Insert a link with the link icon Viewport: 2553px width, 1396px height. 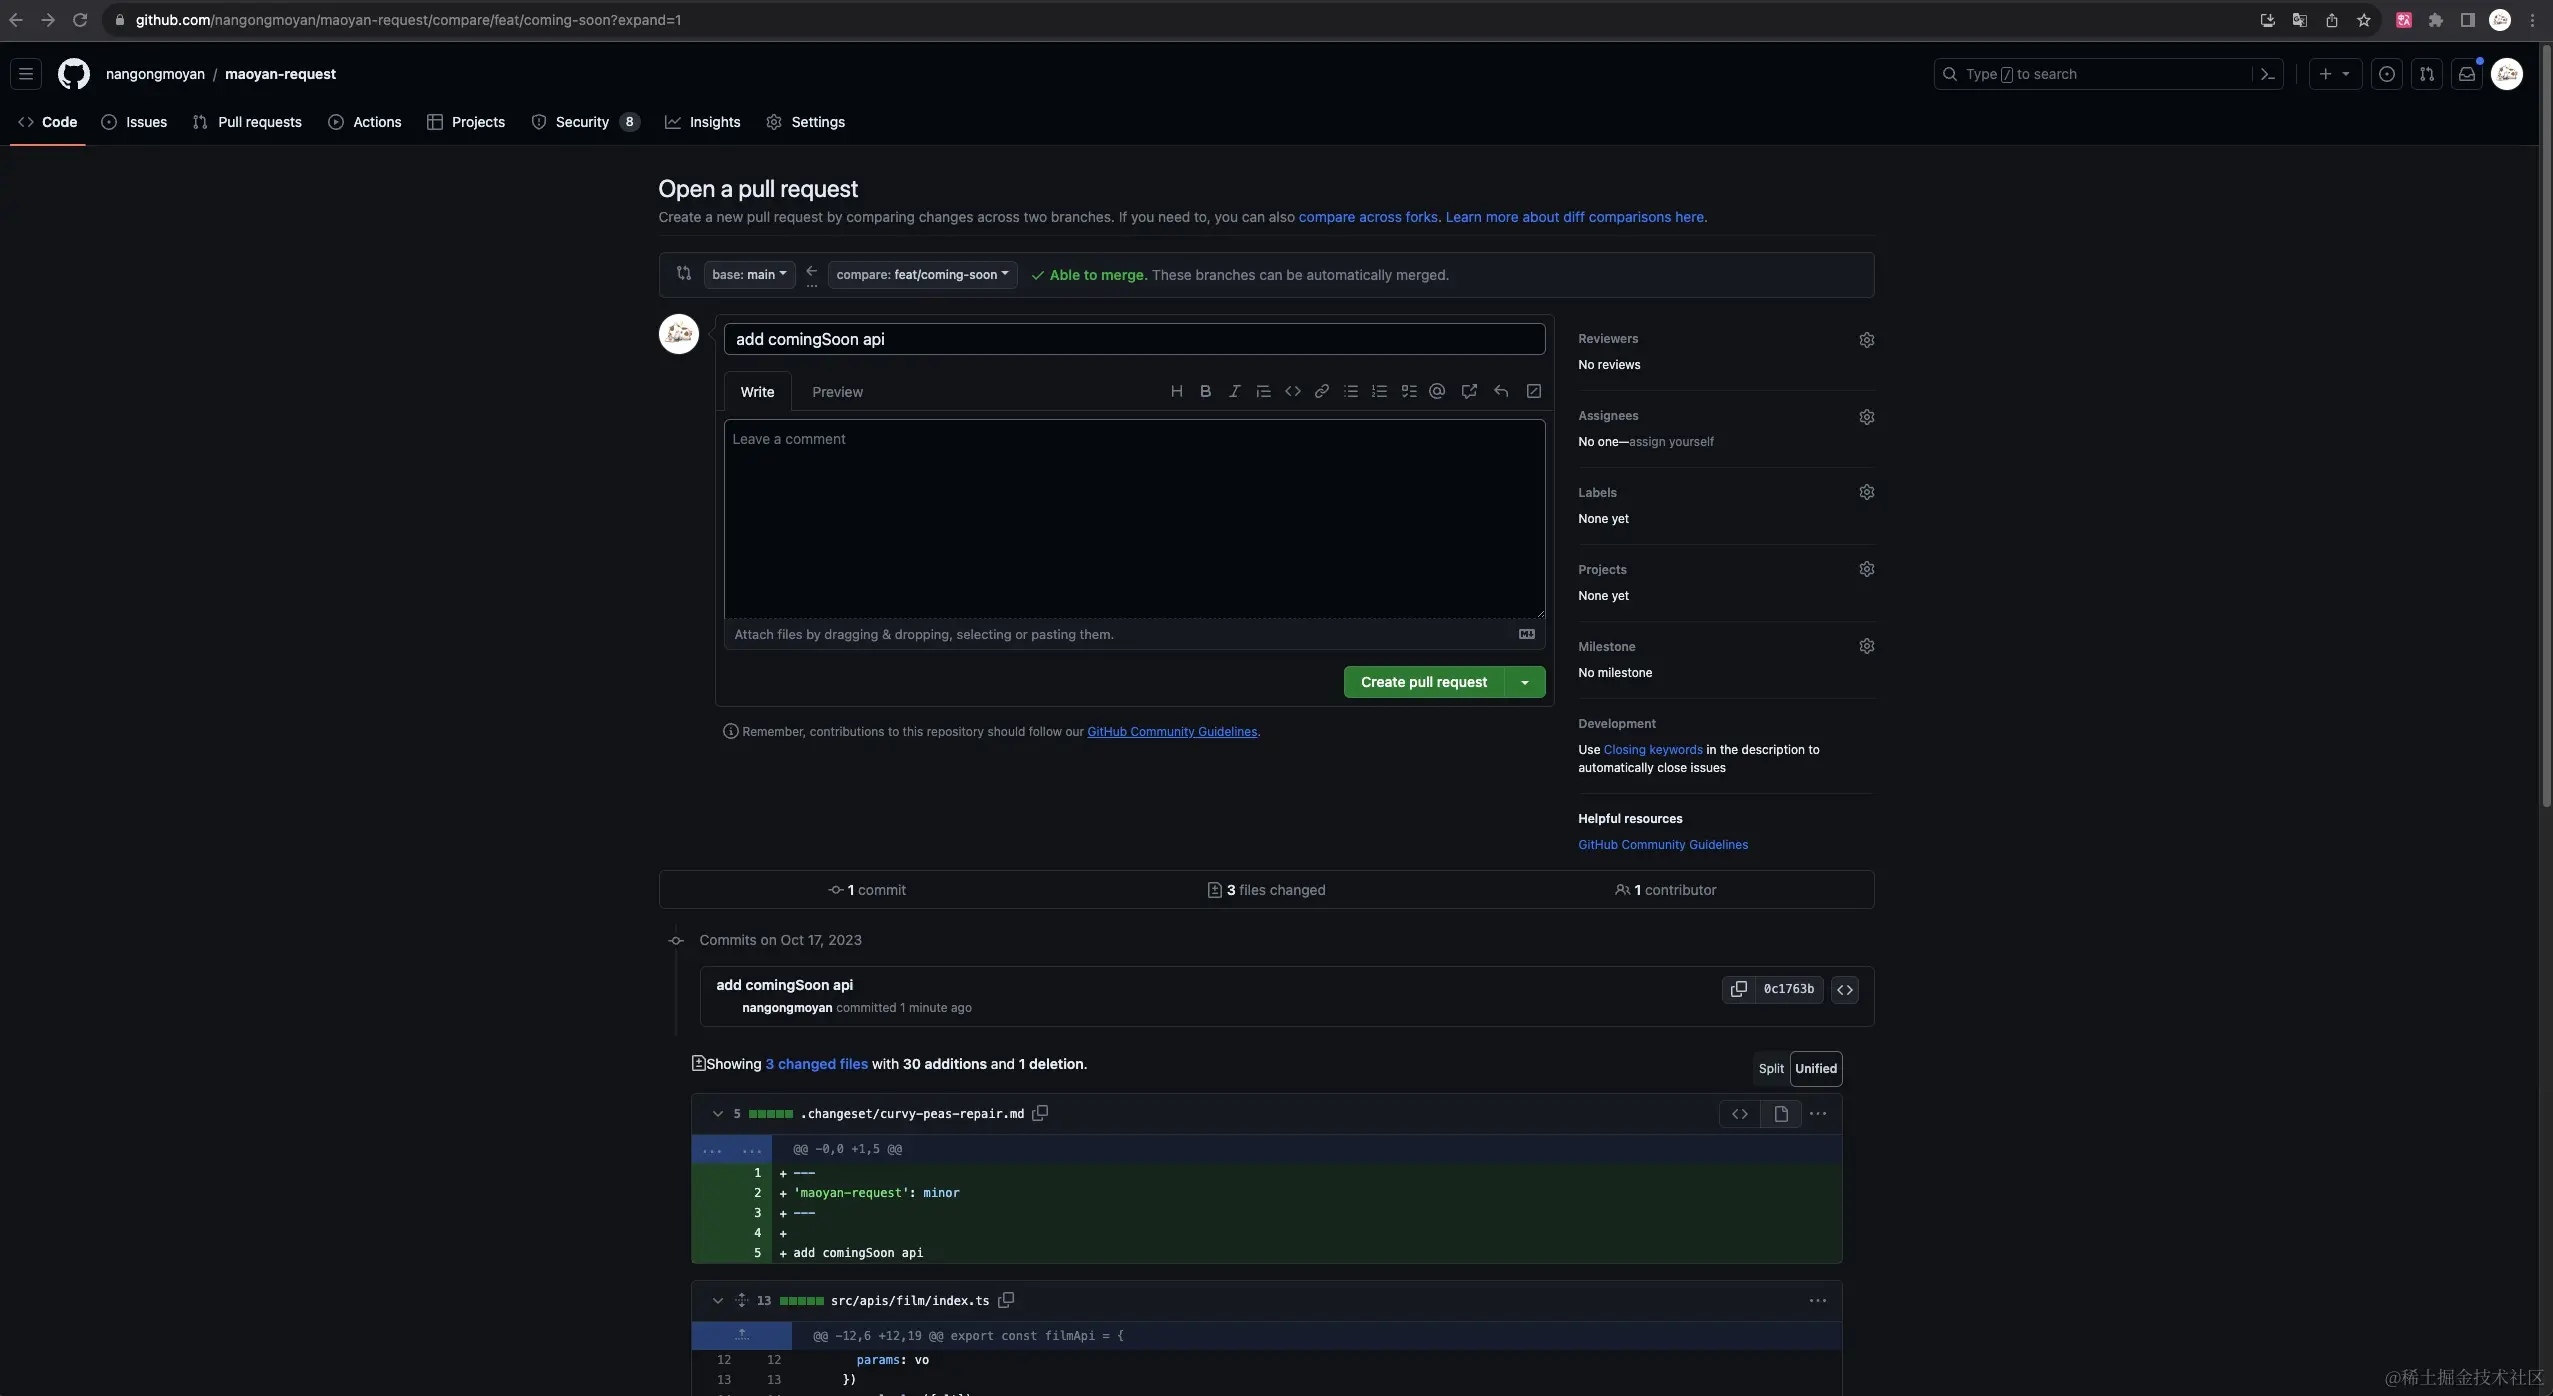click(1321, 391)
